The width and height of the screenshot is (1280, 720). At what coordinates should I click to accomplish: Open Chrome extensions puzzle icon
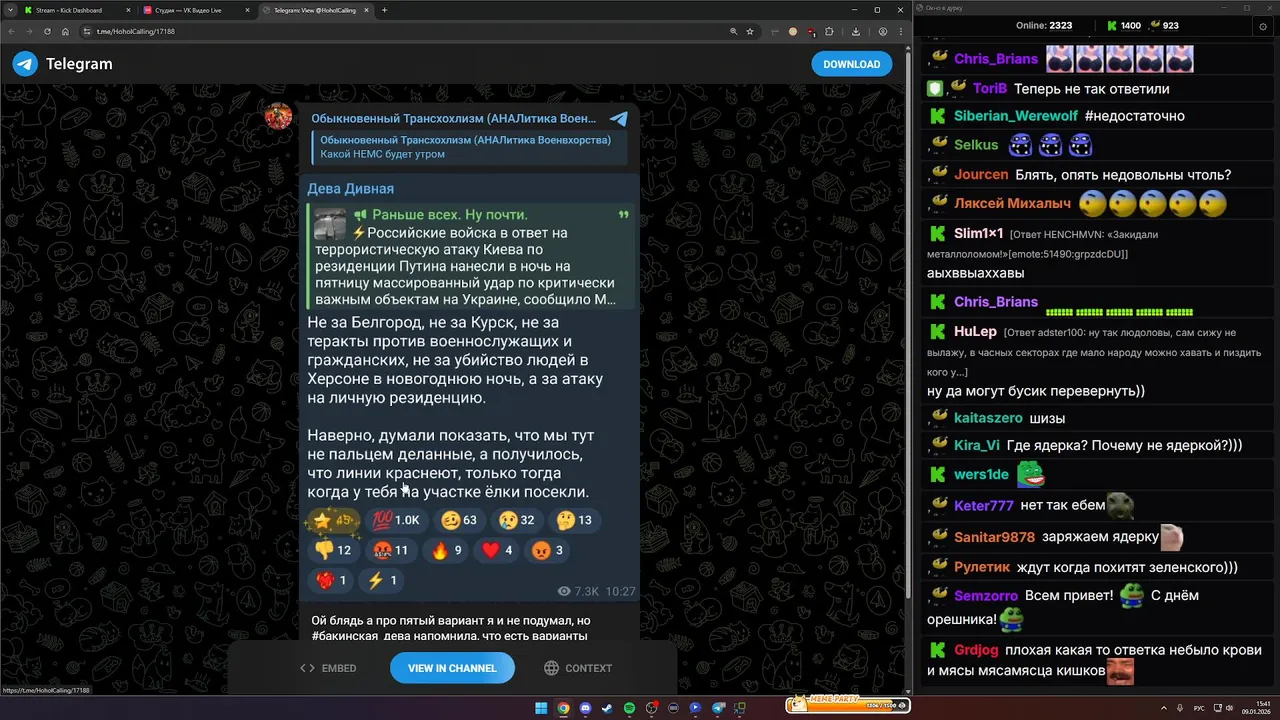829,31
